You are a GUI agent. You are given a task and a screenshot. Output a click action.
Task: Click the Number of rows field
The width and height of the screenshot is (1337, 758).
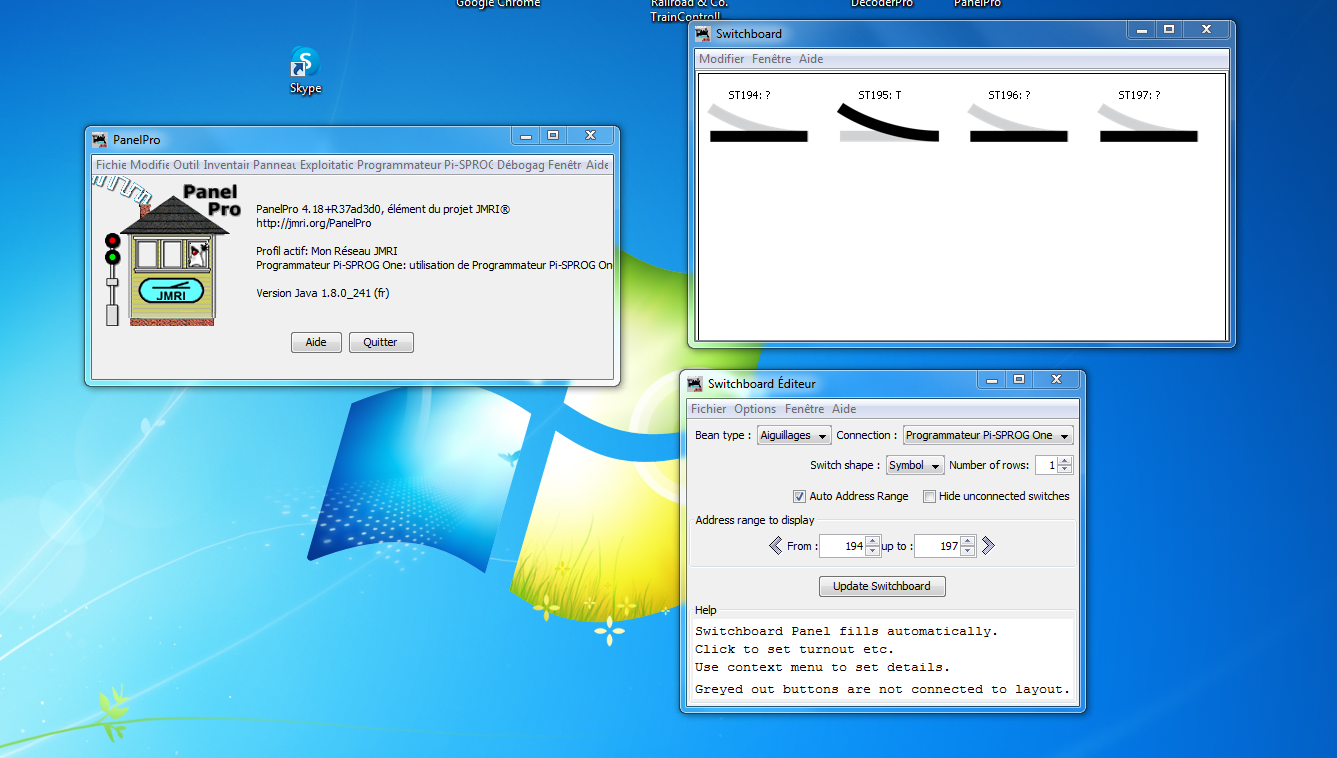point(1046,465)
